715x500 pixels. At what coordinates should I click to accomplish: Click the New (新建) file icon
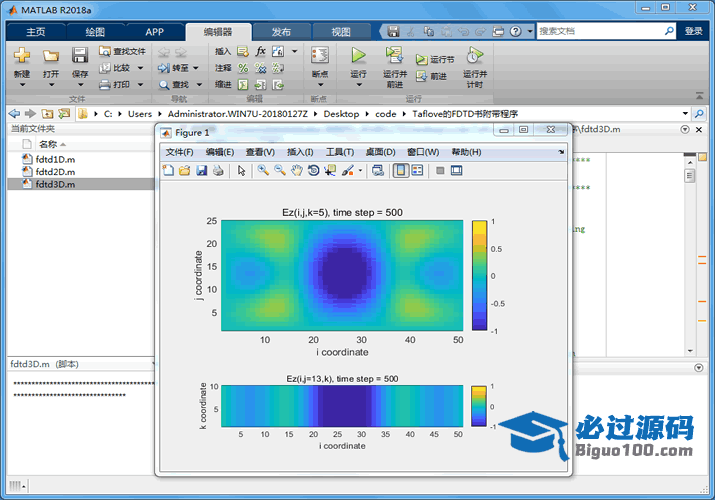click(x=21, y=56)
